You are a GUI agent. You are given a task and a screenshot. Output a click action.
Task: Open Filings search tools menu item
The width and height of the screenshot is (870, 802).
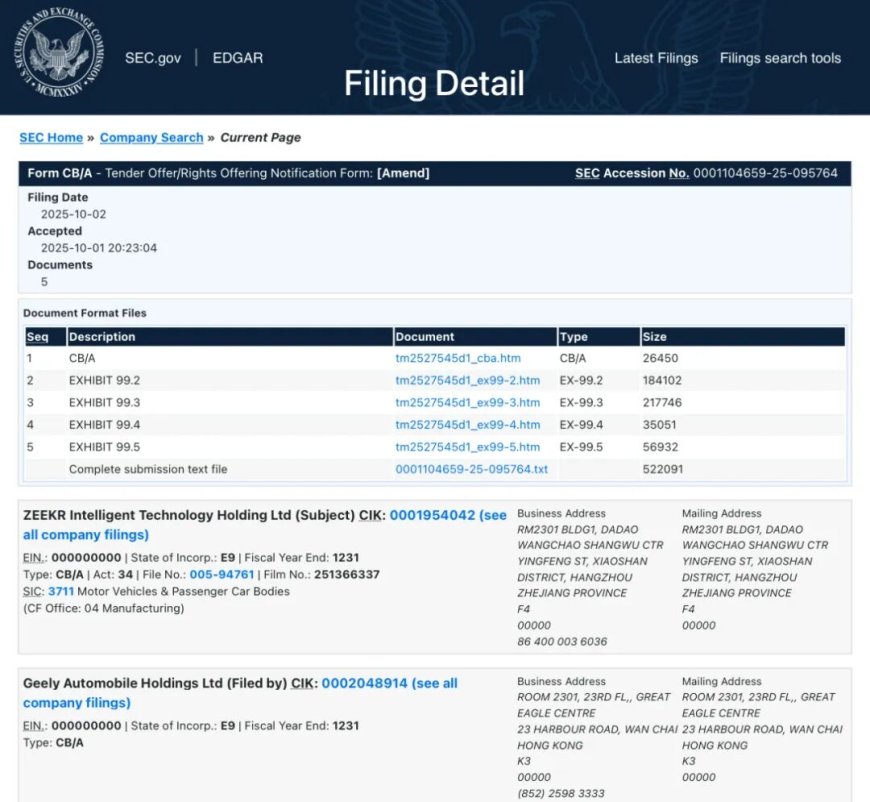click(x=780, y=58)
